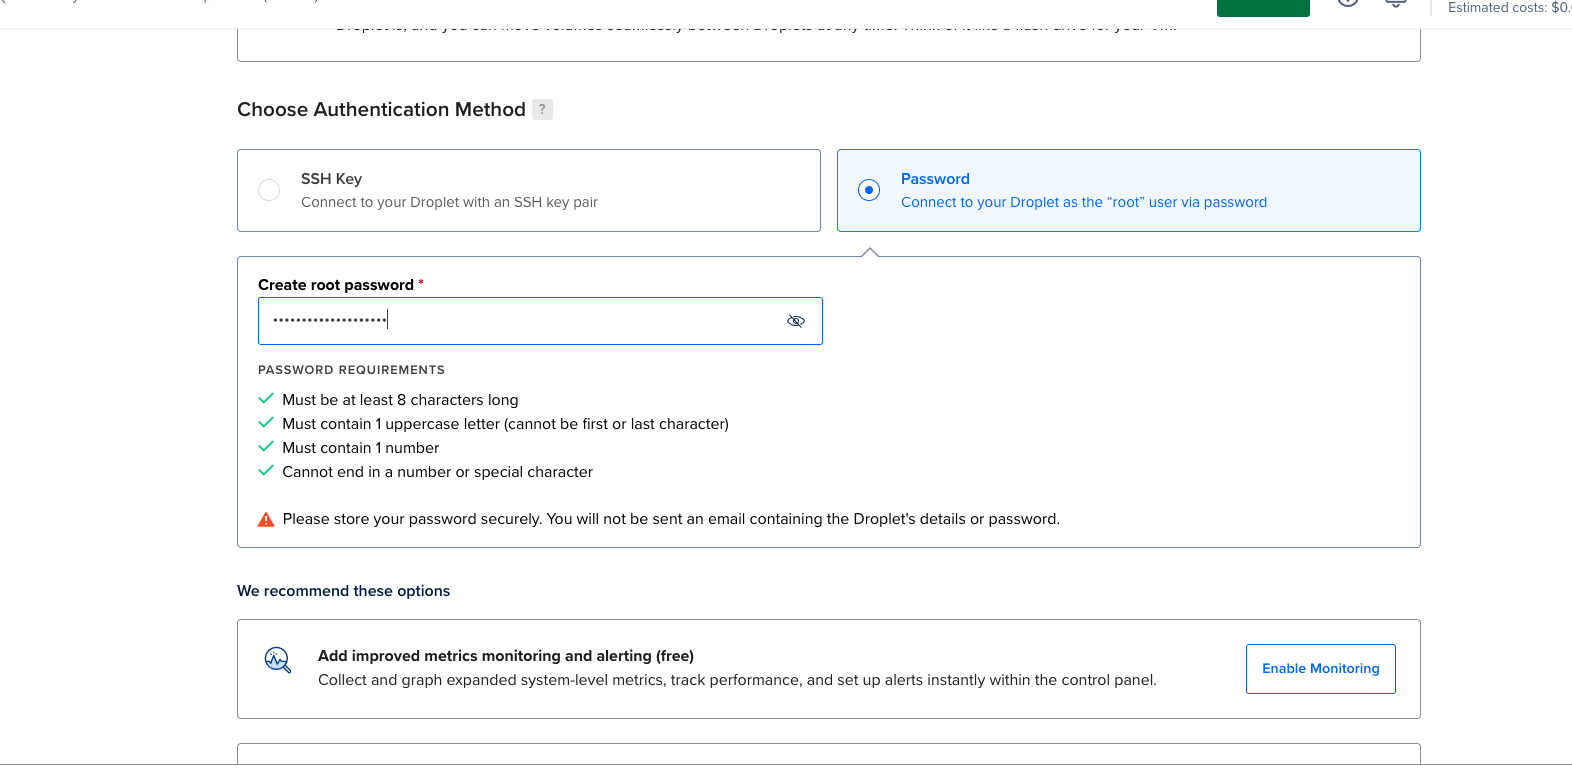Click checkmark beside 8 characters requirement
The image size is (1572, 774).
[x=266, y=399]
